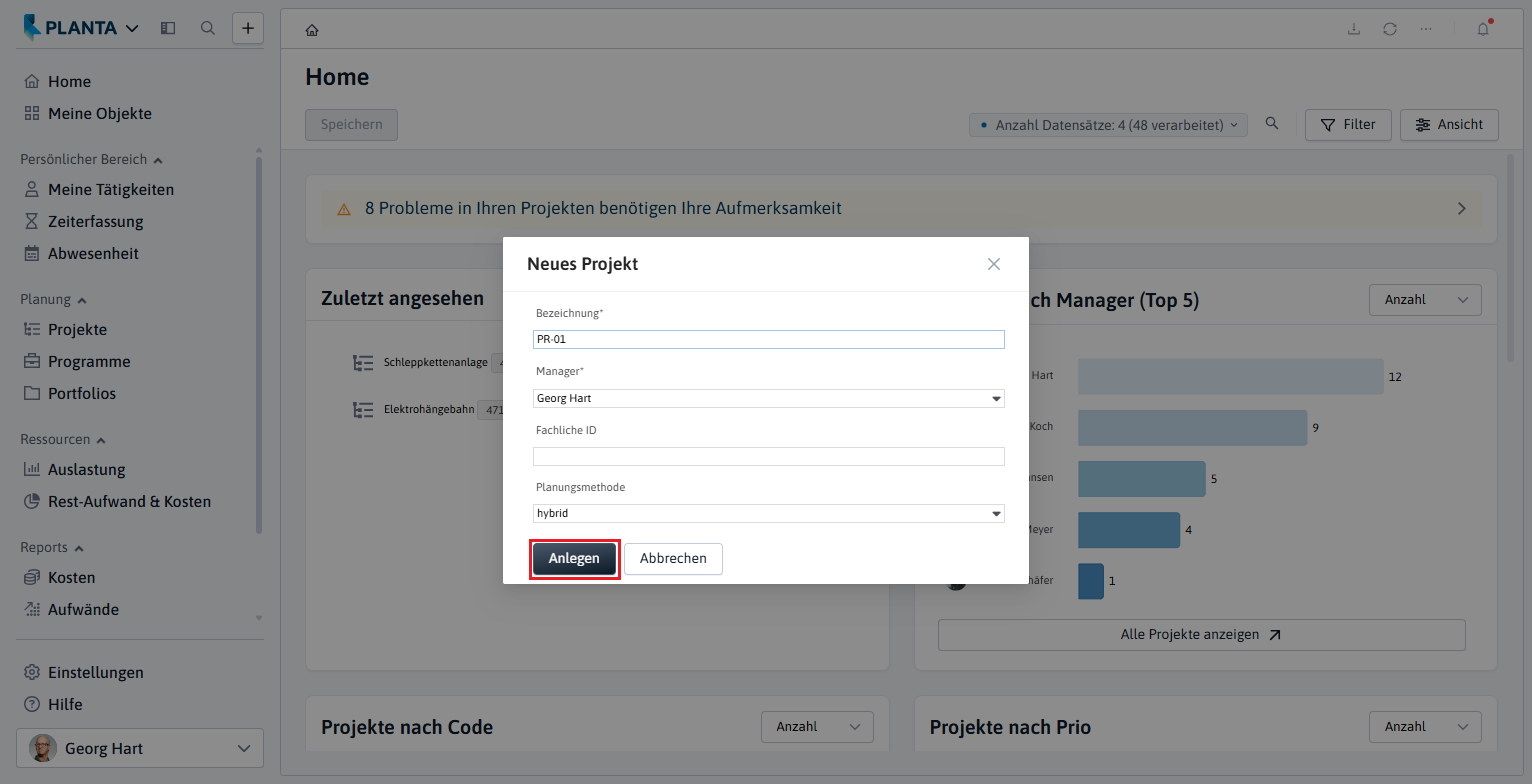Click Alle Projekte anzeigen link
1532x784 pixels.
coord(1201,635)
